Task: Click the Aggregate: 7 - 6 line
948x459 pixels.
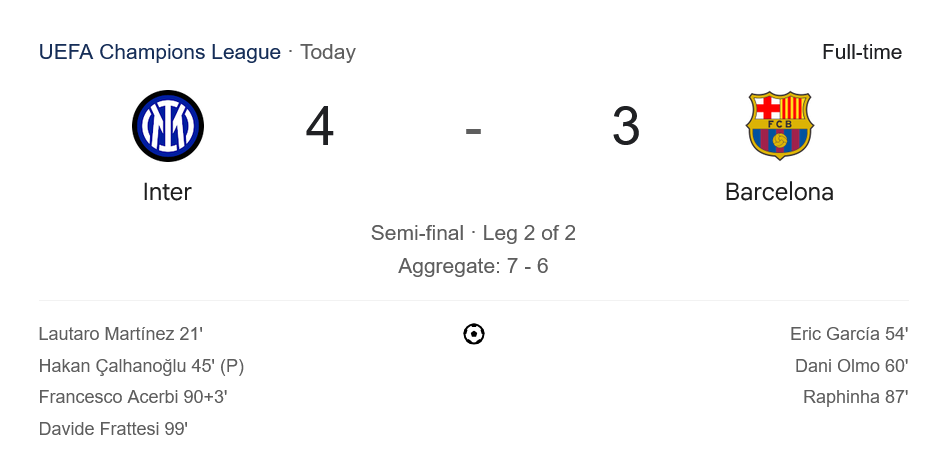Action: tap(473, 266)
